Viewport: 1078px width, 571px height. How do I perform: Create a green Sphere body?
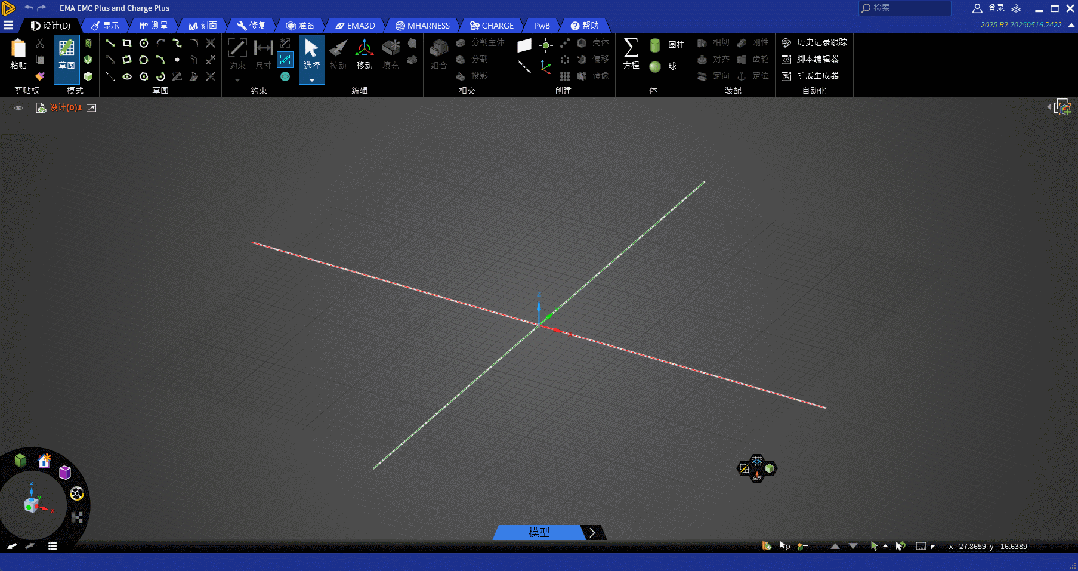(x=655, y=67)
